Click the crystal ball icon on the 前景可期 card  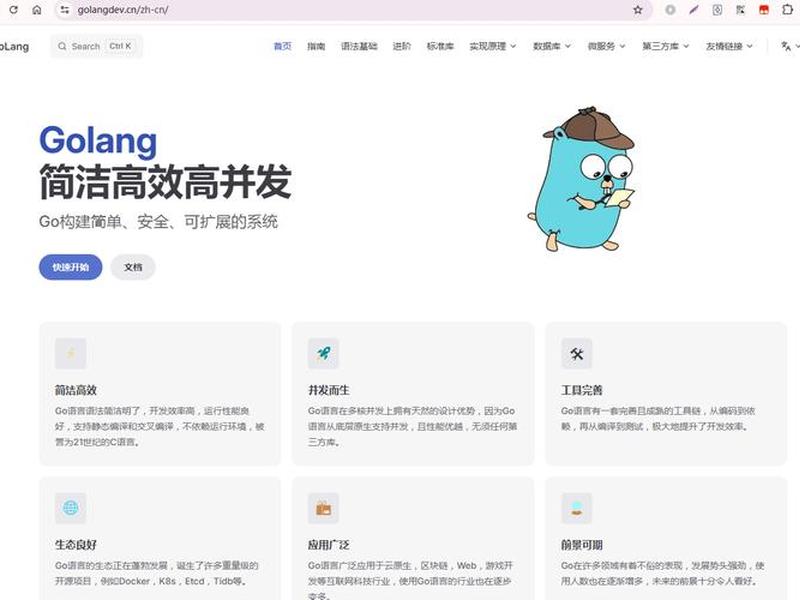577,508
